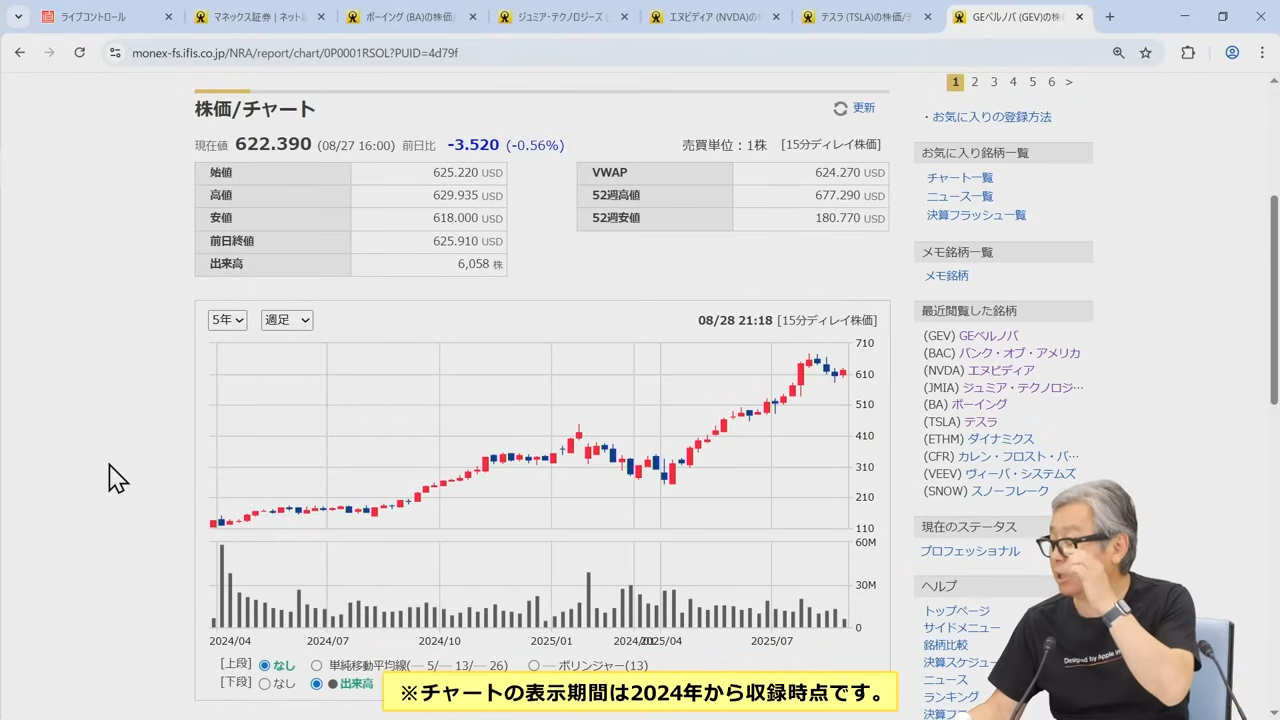
Task: Select lower panel なし radio button
Action: pos(265,684)
